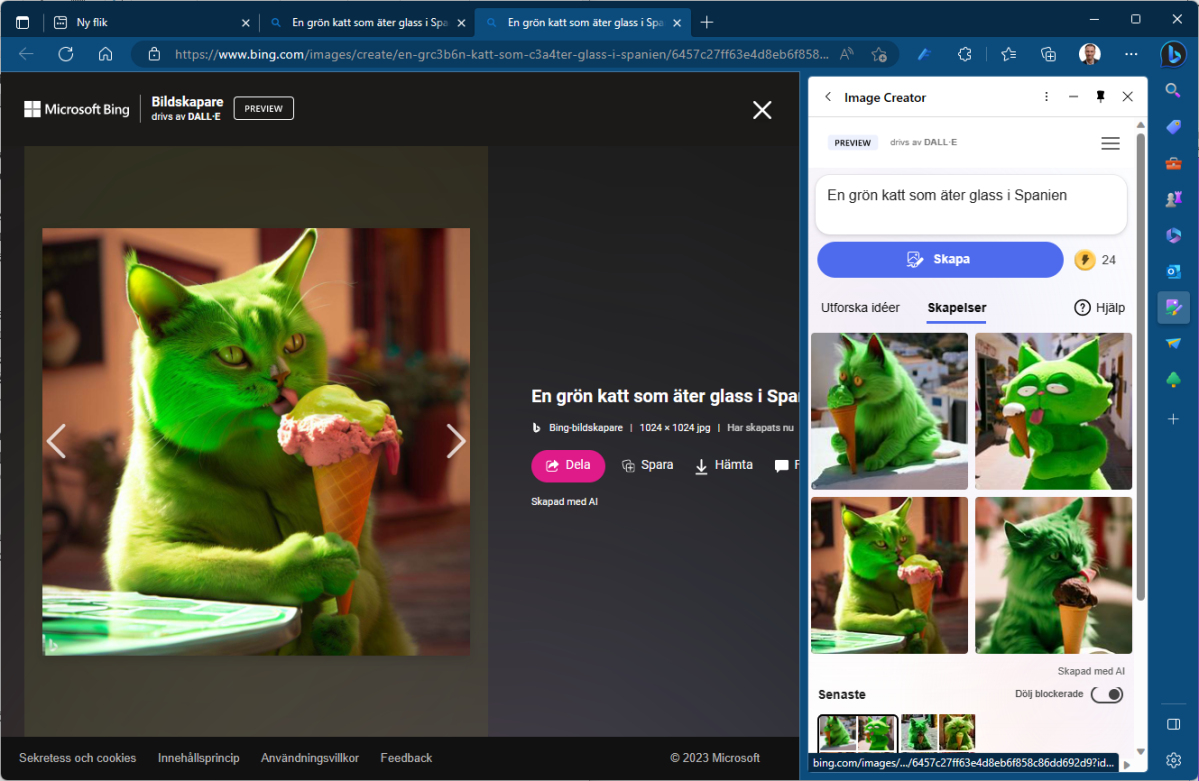1199x781 pixels.
Task: Select the cartoon green cat thumbnail
Action: click(1053, 411)
